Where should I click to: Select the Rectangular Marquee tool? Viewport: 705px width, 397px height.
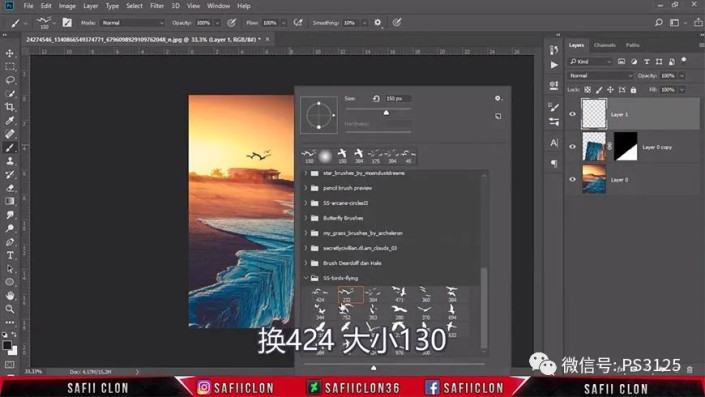click(9, 67)
